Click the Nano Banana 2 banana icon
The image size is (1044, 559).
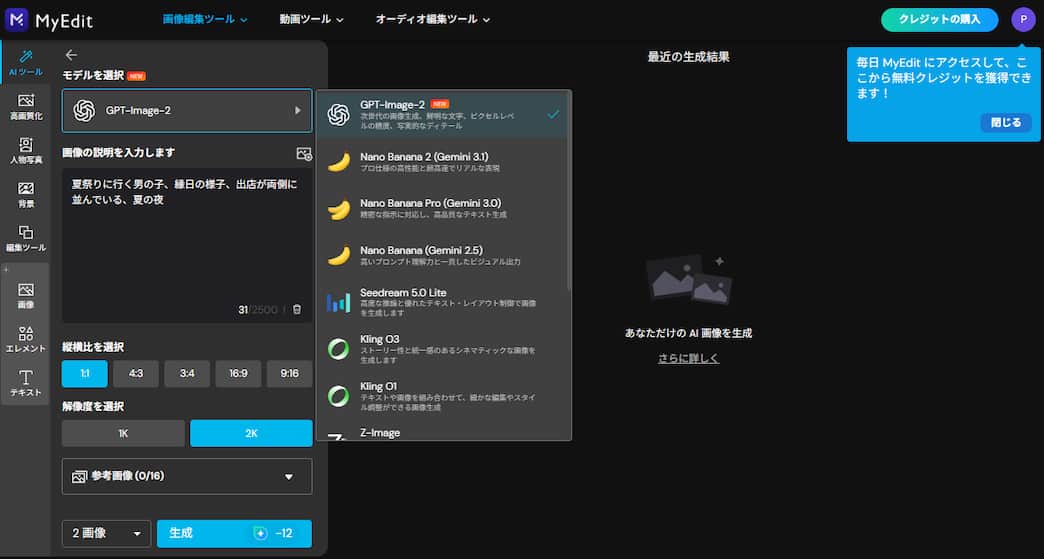tap(339, 162)
